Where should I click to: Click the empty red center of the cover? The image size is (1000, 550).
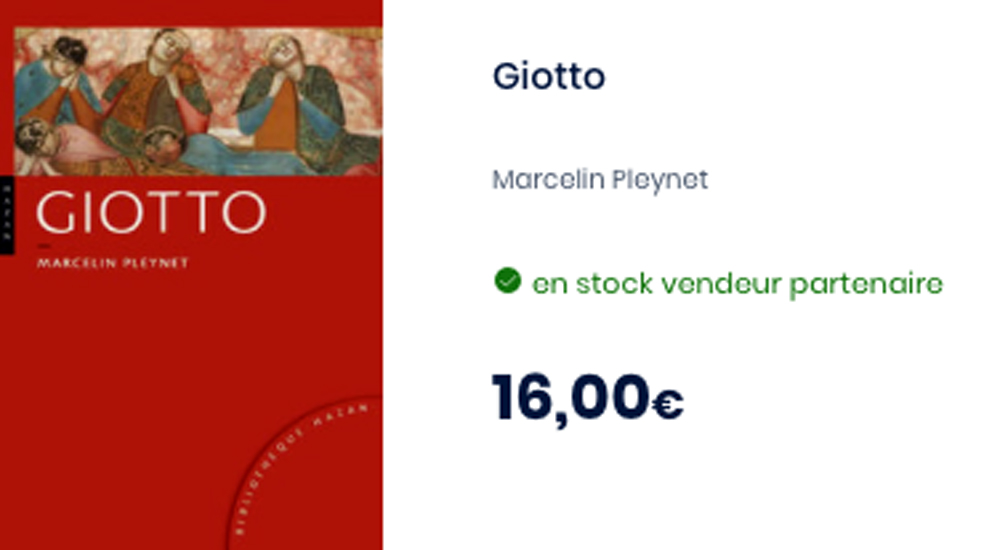pos(190,380)
